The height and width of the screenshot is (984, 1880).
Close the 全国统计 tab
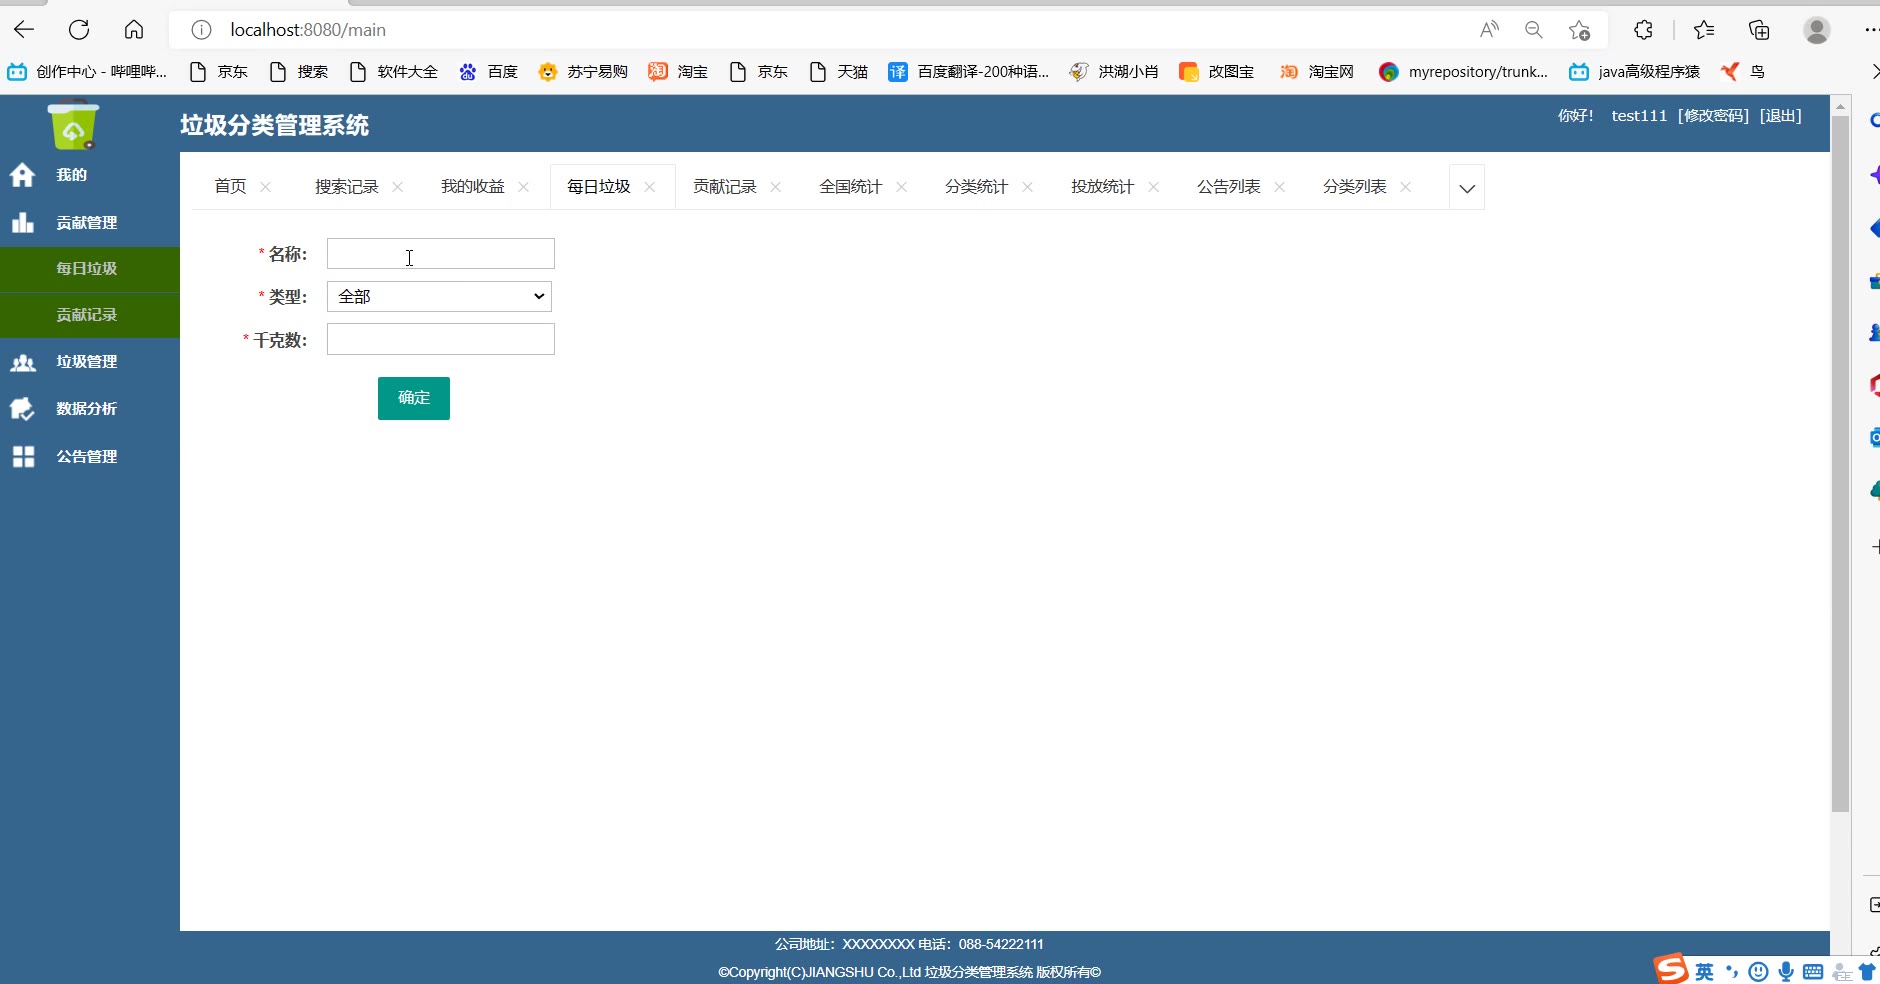click(x=901, y=187)
